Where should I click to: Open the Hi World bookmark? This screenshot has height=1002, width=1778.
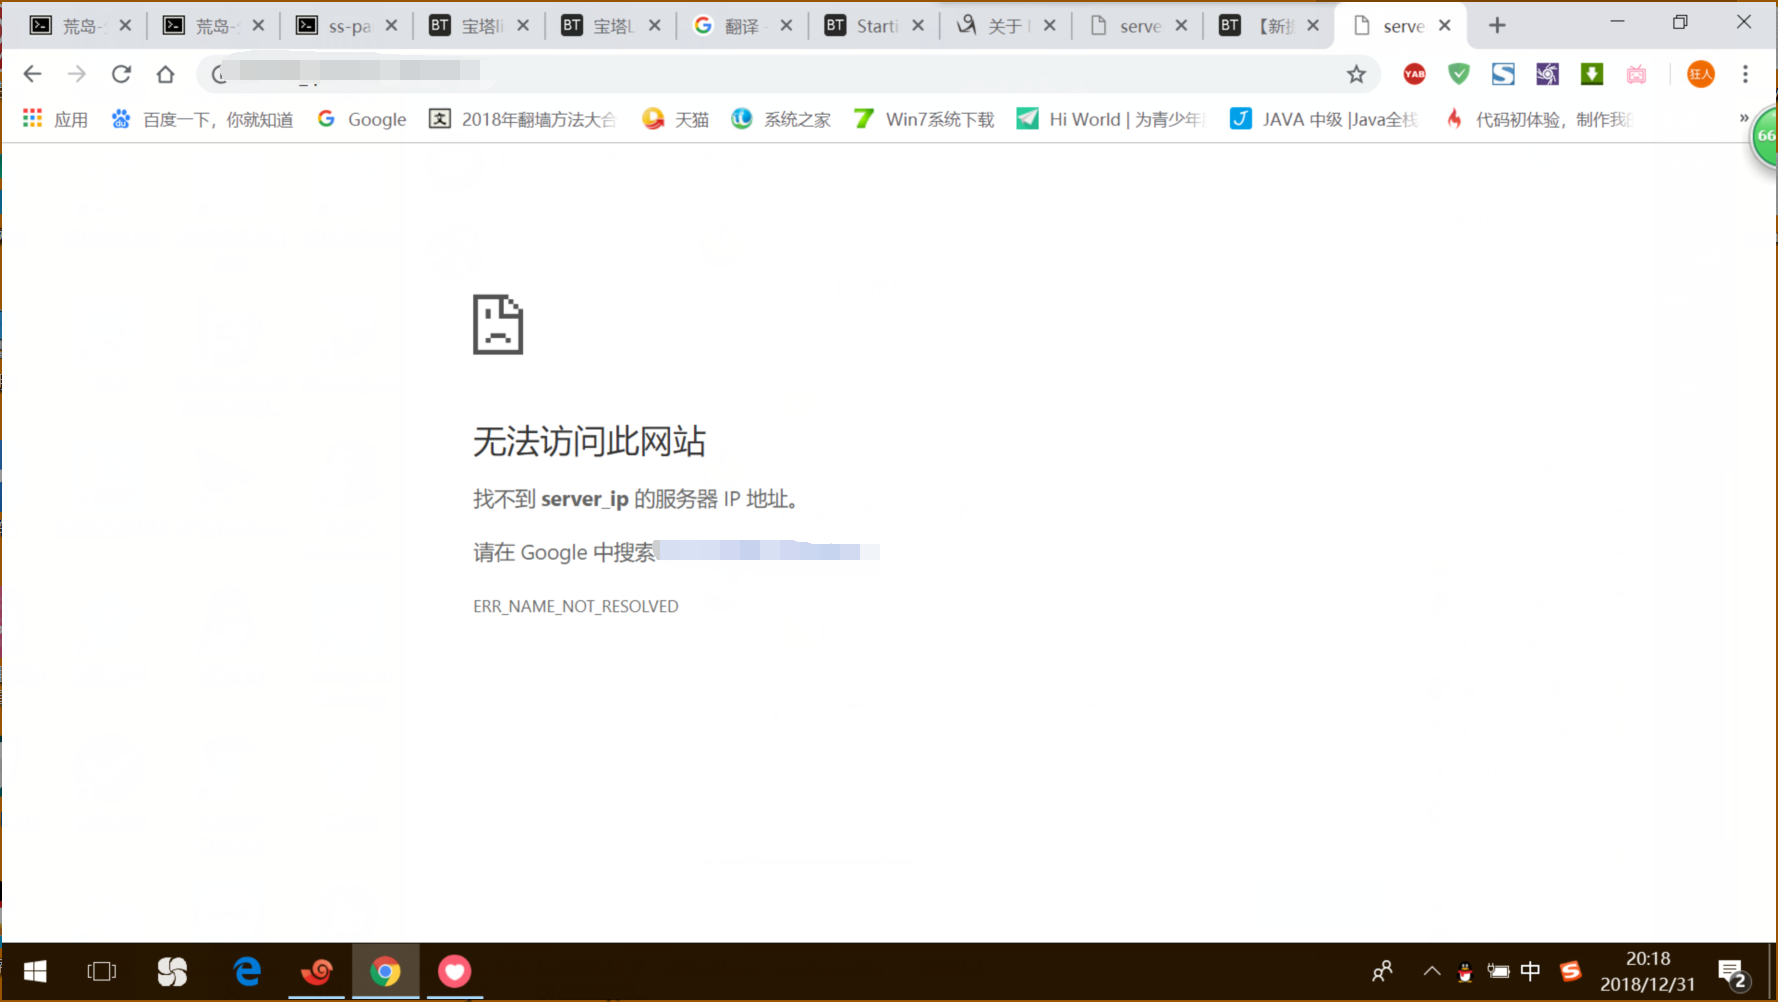(x=1111, y=119)
